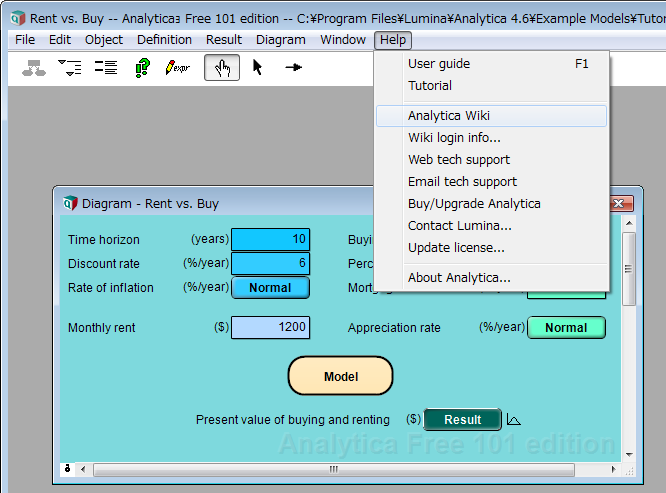Open the Edit menu

click(59, 40)
